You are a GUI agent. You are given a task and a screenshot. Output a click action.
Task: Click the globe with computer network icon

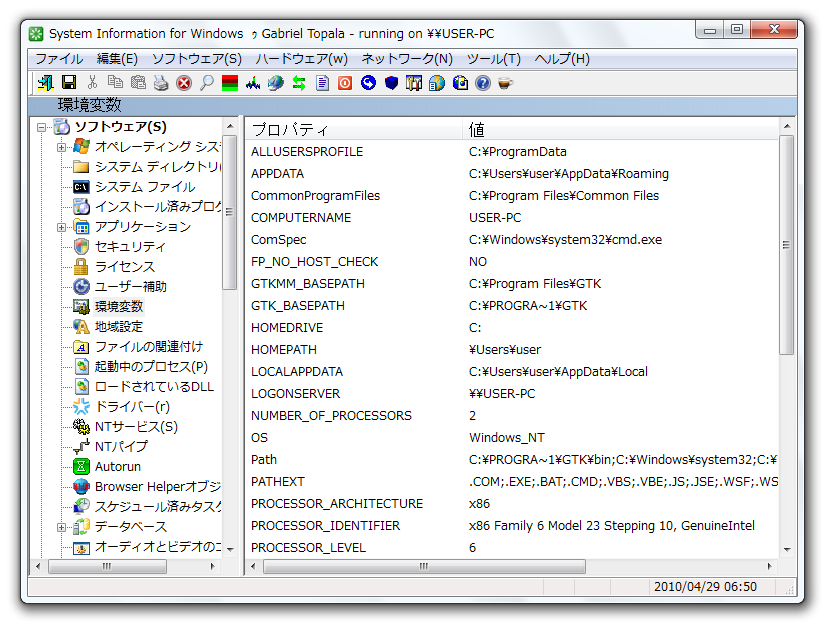[x=276, y=83]
